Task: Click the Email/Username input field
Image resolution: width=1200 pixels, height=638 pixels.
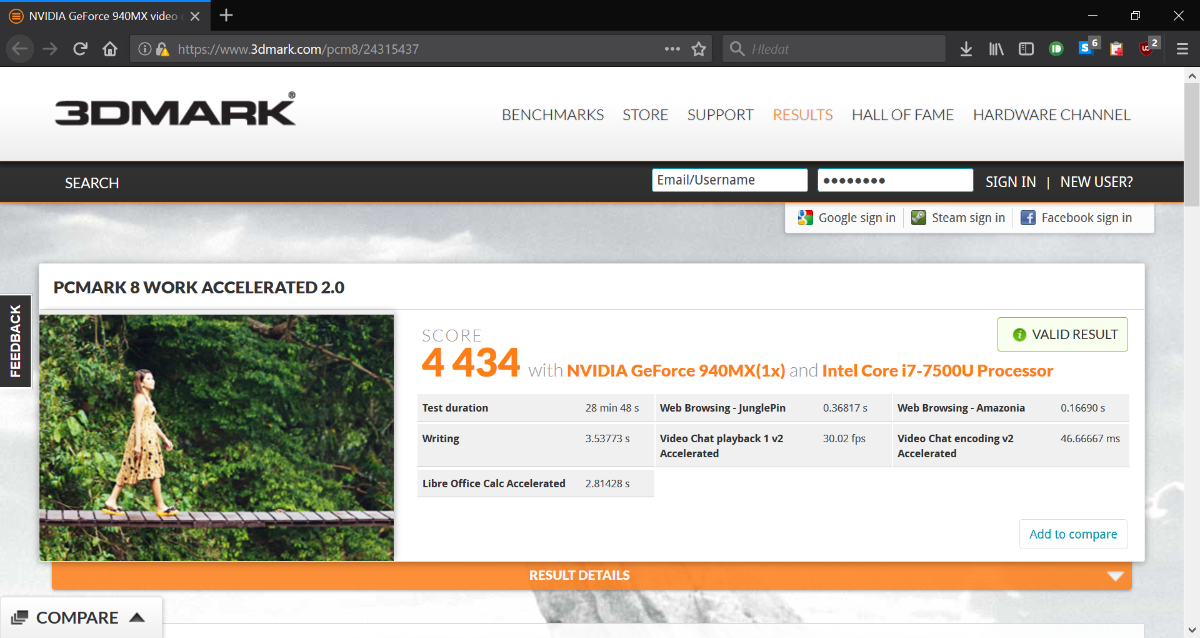Action: 729,180
